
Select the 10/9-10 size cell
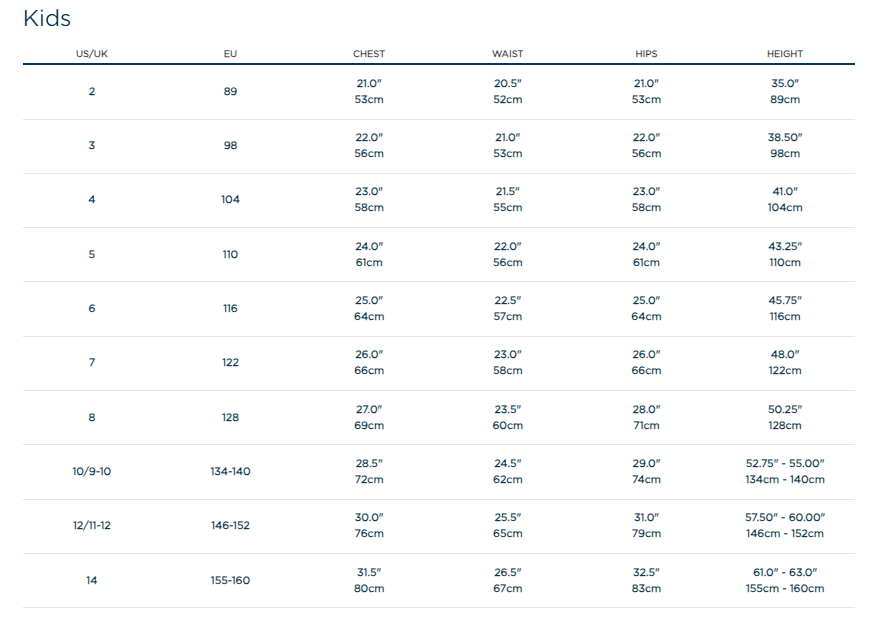[92, 471]
